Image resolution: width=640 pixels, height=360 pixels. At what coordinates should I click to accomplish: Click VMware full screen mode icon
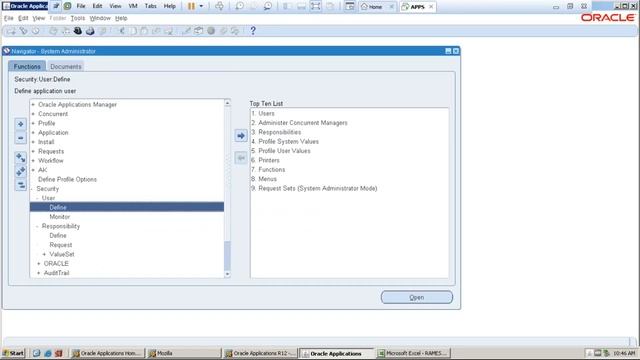click(316, 6)
